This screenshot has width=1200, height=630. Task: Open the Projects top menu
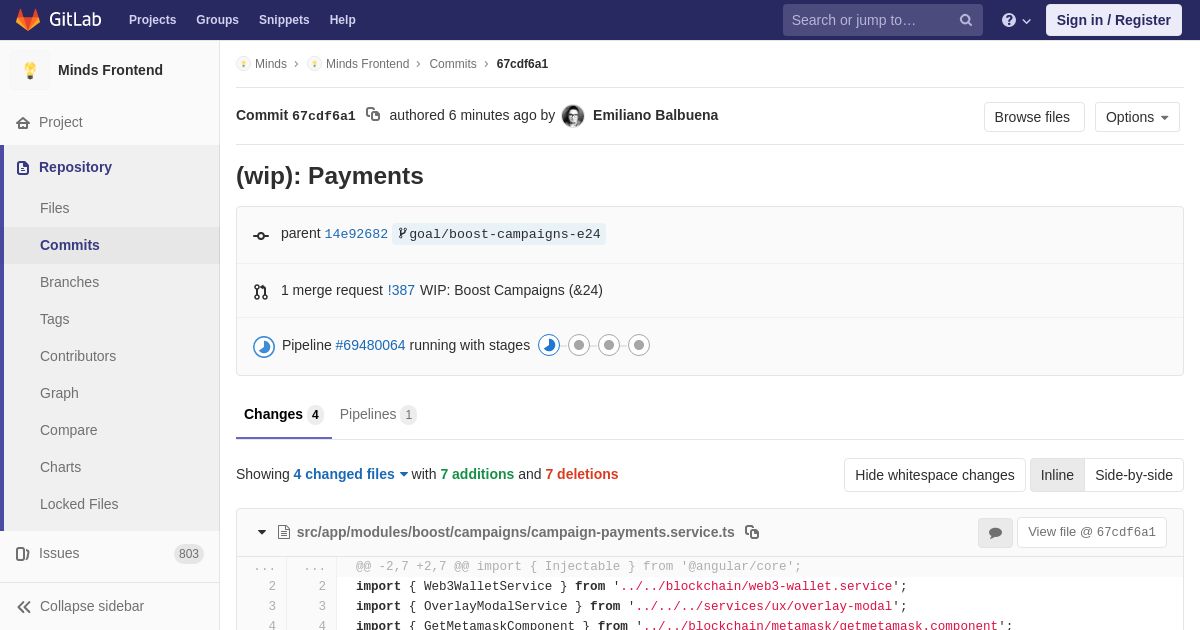tap(152, 20)
